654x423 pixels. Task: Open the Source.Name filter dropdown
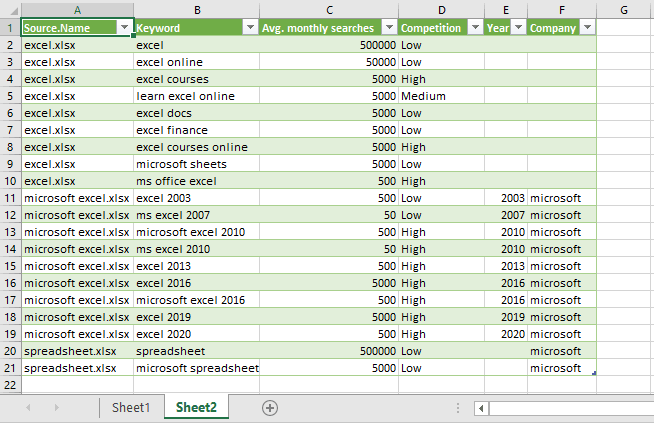click(124, 28)
